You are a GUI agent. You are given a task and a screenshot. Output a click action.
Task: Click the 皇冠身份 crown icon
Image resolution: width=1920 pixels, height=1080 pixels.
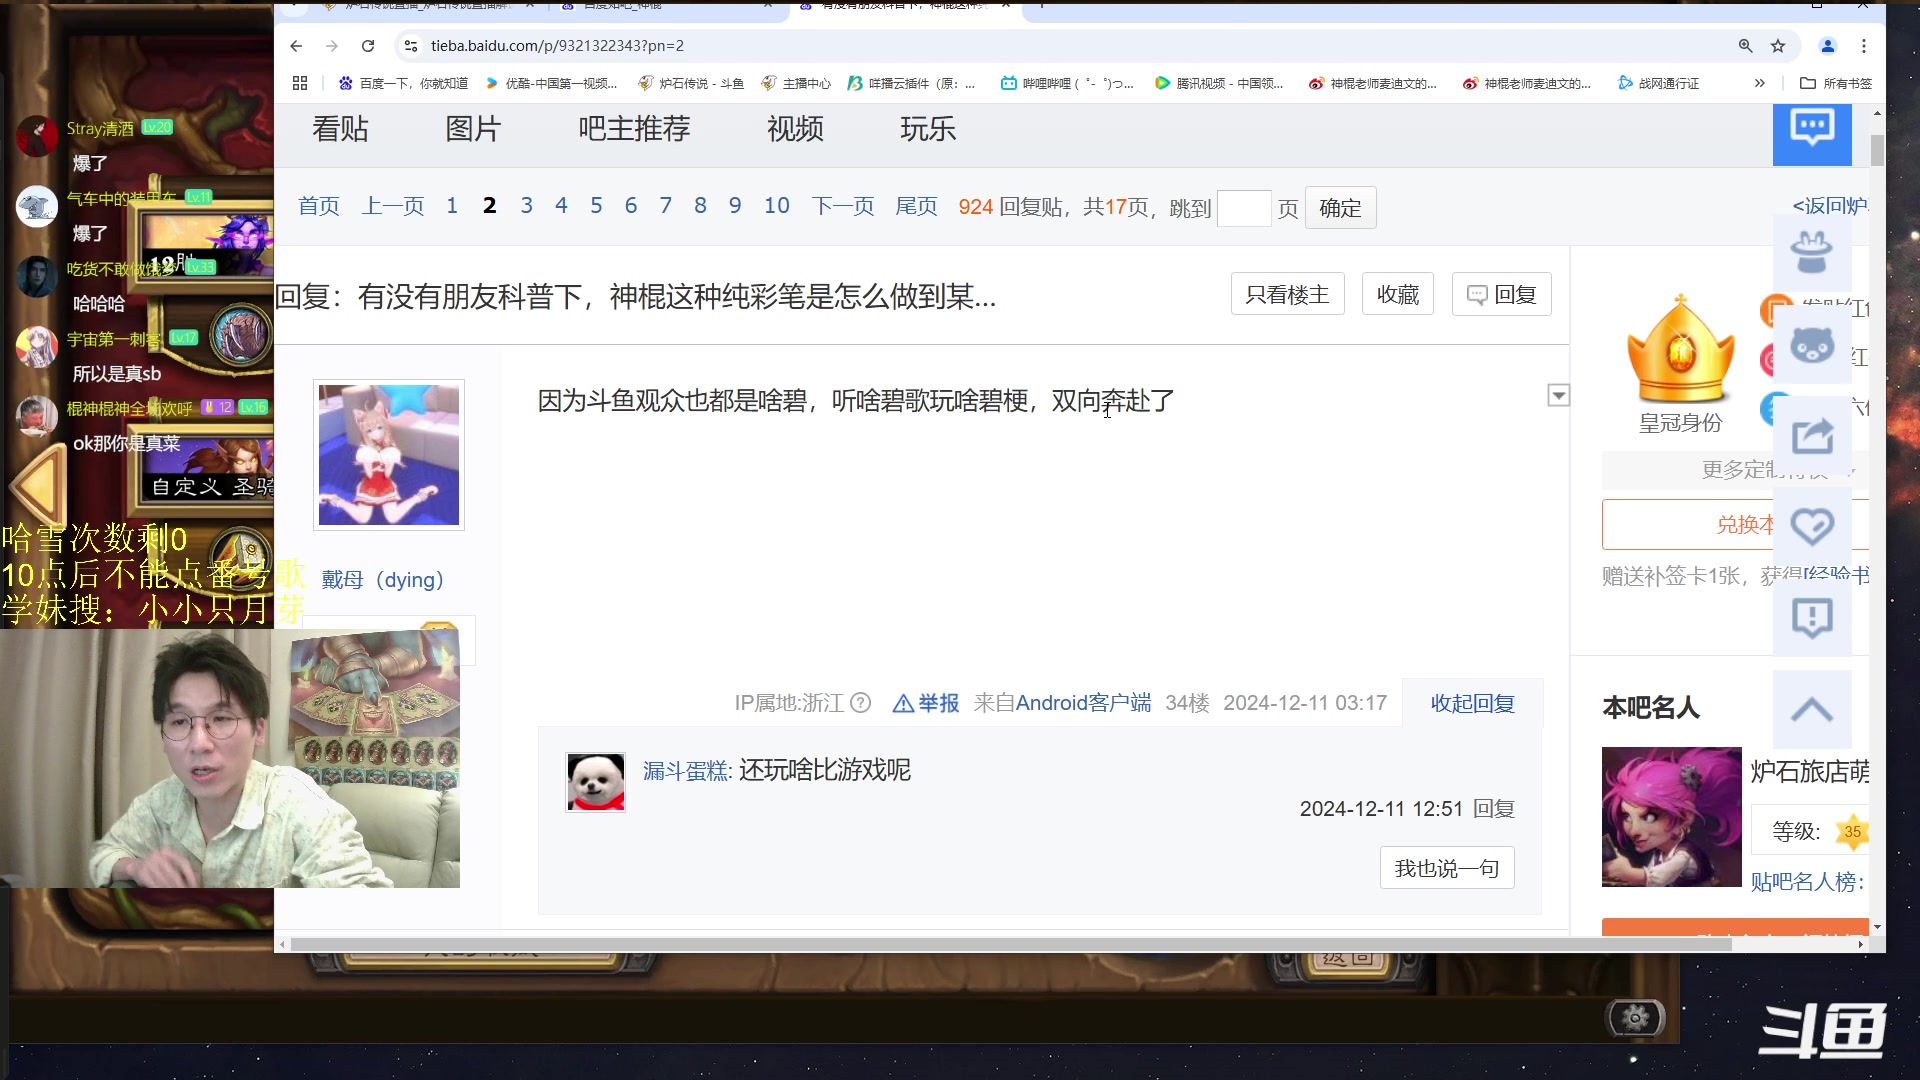[1681, 350]
